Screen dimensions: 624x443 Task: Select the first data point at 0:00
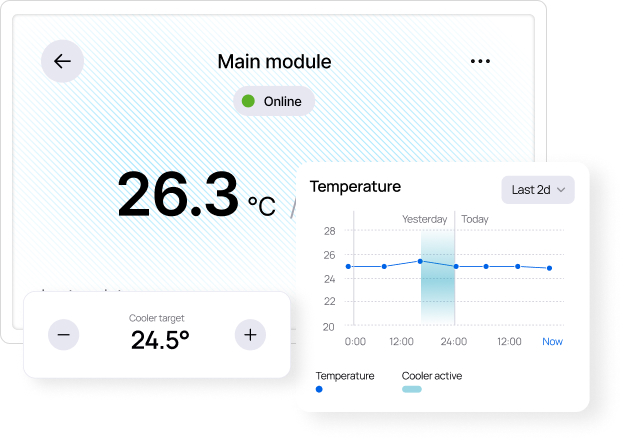[348, 267]
